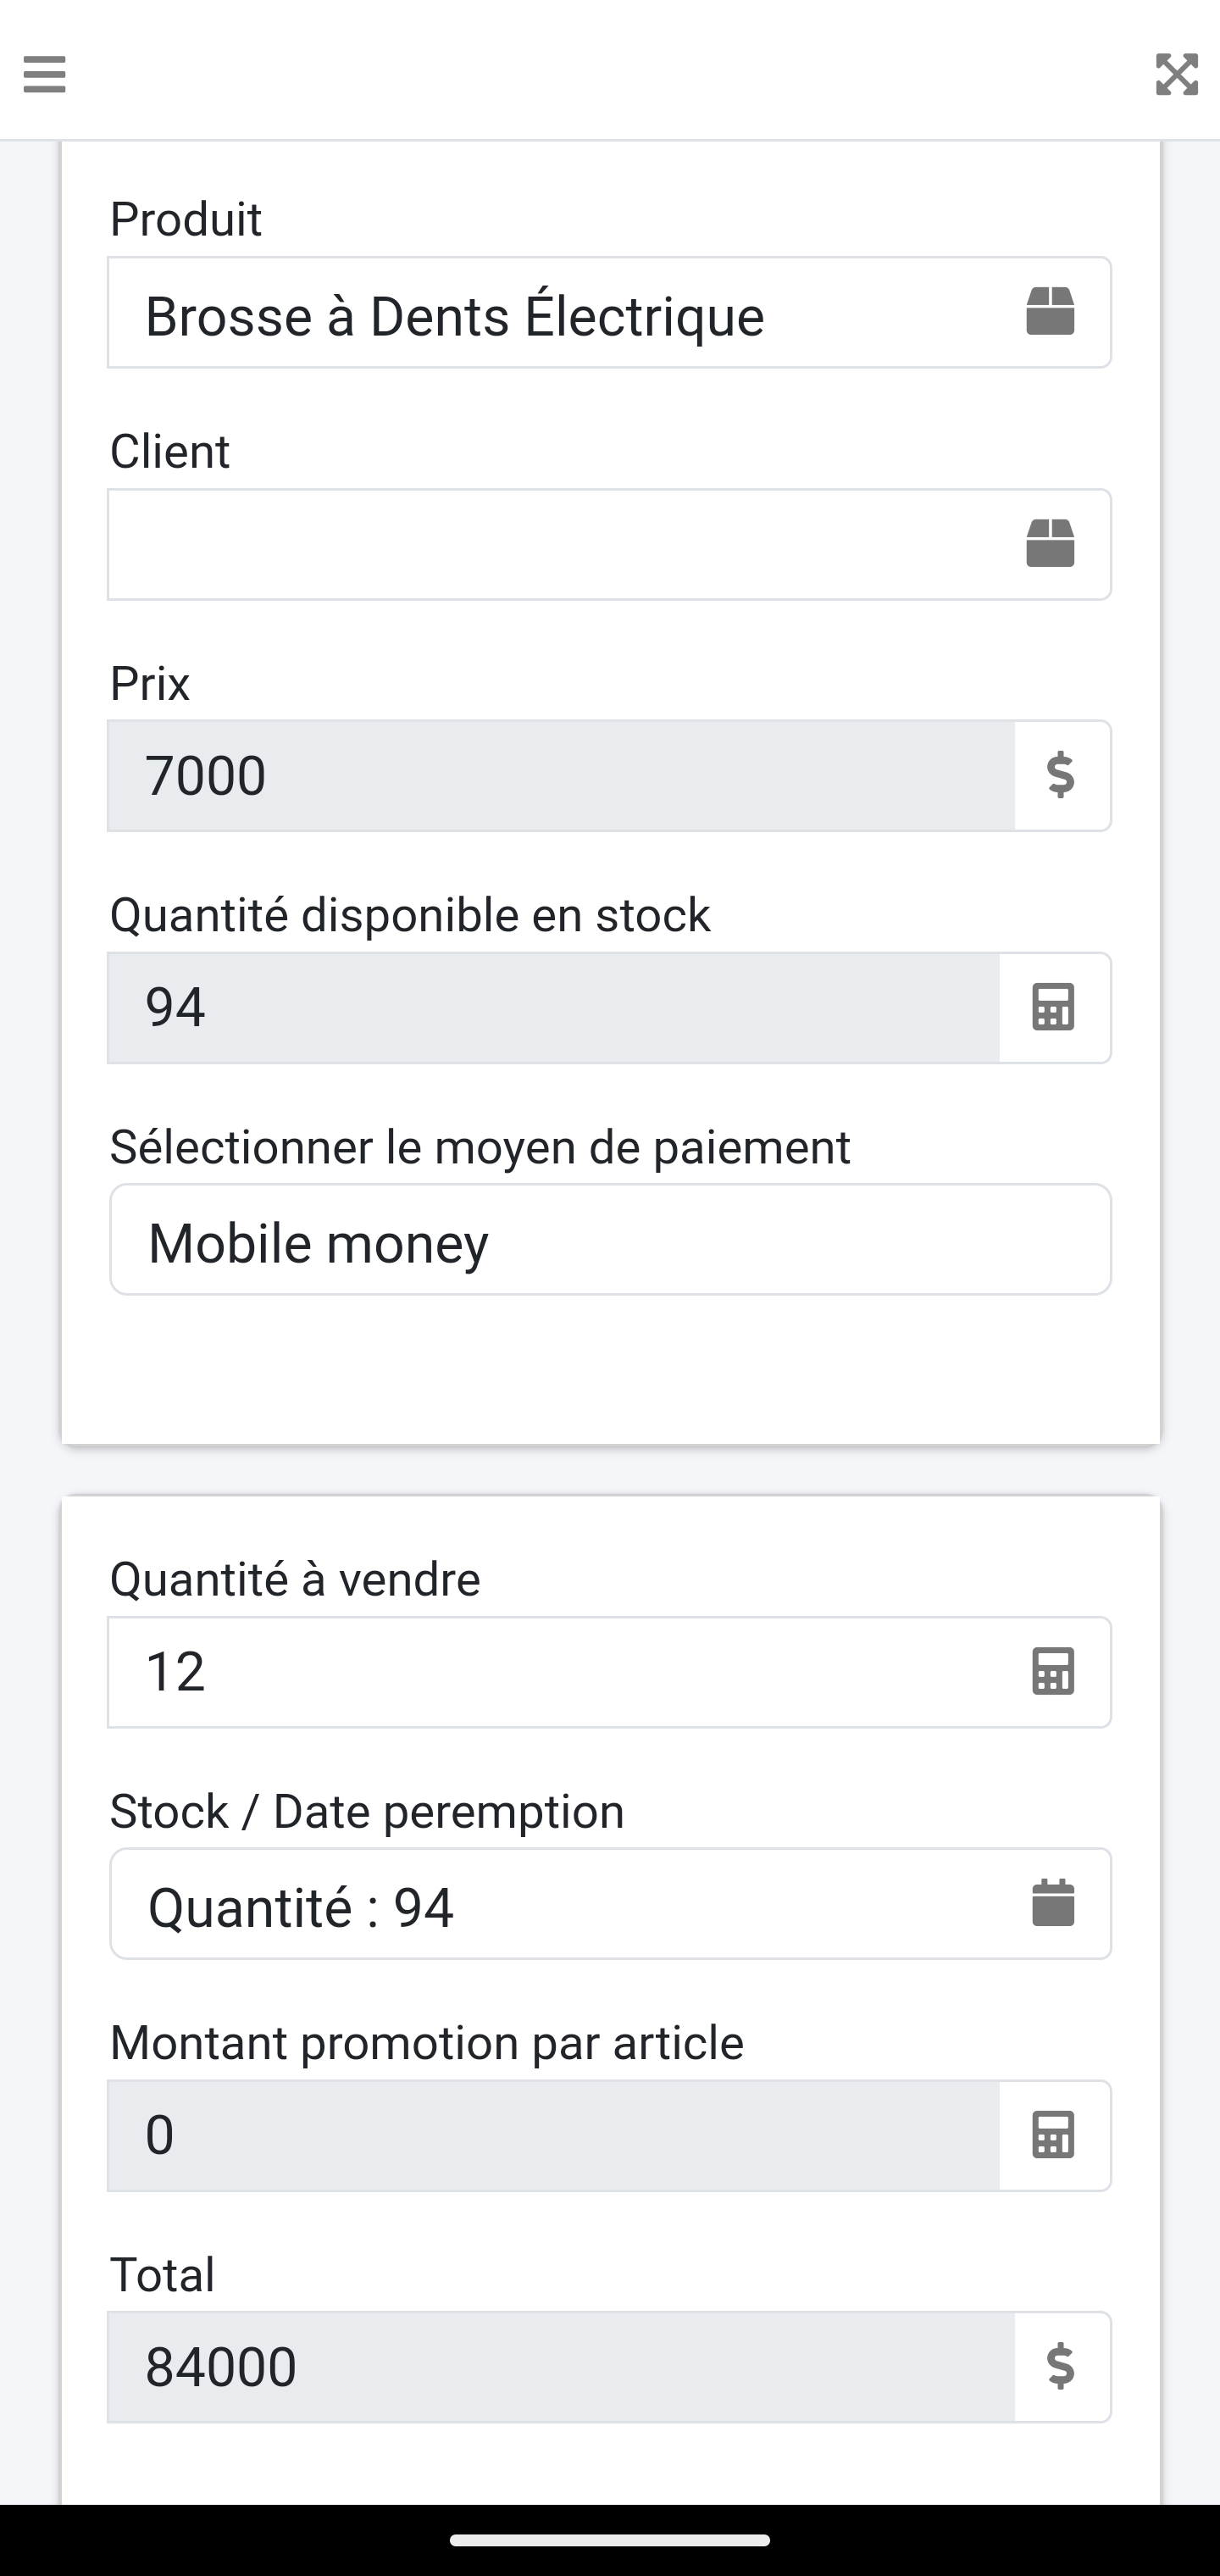
Task: Click the dollar icon beside Prix
Action: point(1061,776)
